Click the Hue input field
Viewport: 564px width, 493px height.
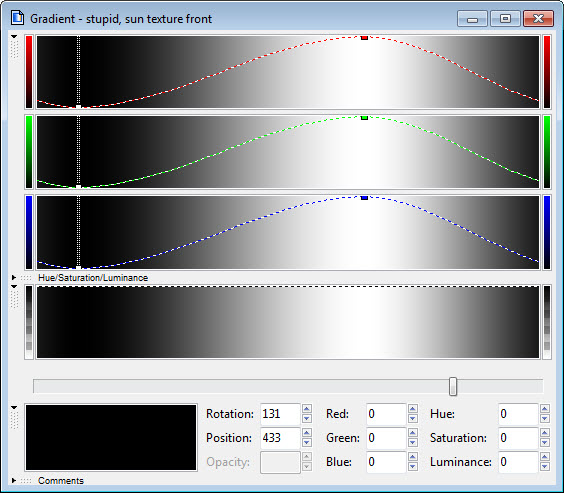(518, 414)
